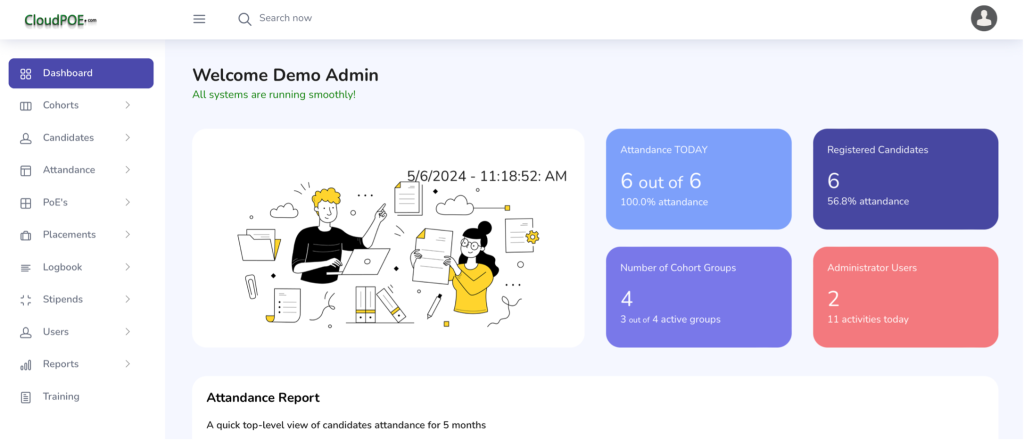Click the CloudPOE.com logo

[x=61, y=20]
